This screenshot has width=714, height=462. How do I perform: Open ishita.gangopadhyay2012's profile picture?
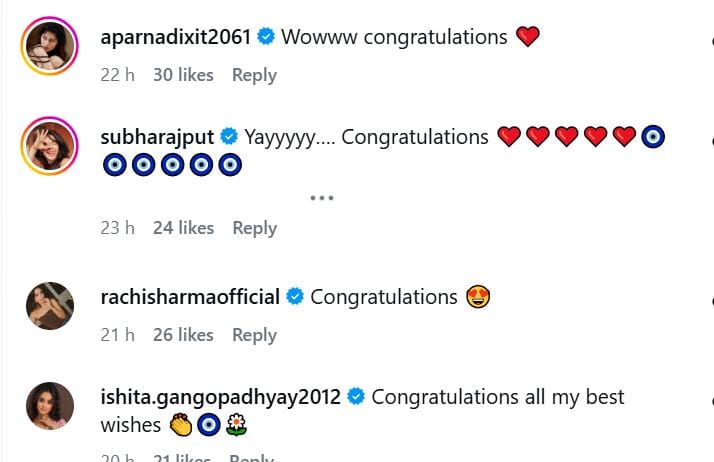[x=49, y=406]
